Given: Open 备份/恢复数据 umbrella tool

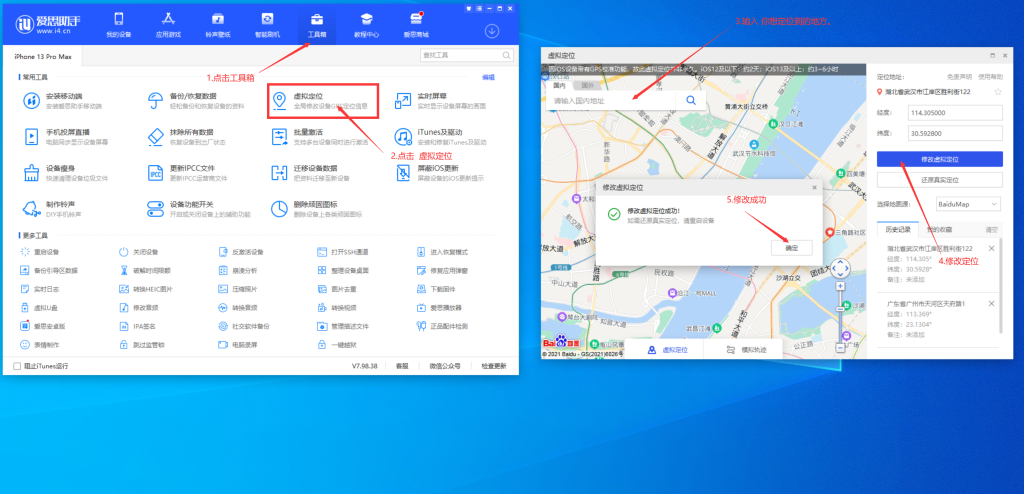Looking at the screenshot, I should click(x=156, y=101).
